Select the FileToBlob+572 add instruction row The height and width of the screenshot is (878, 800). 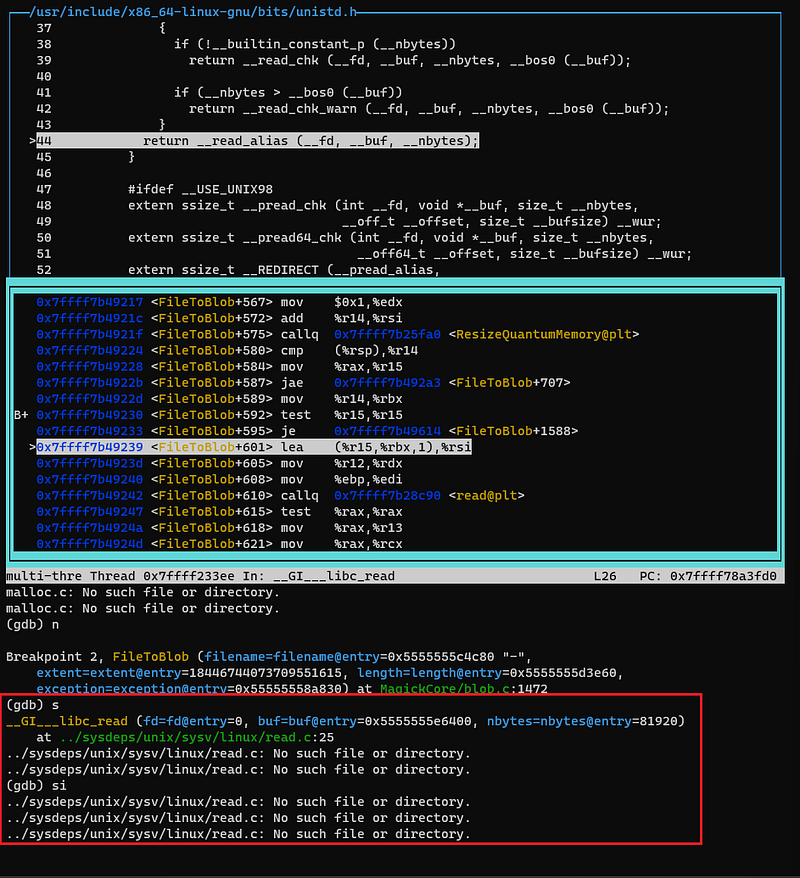[219, 319]
